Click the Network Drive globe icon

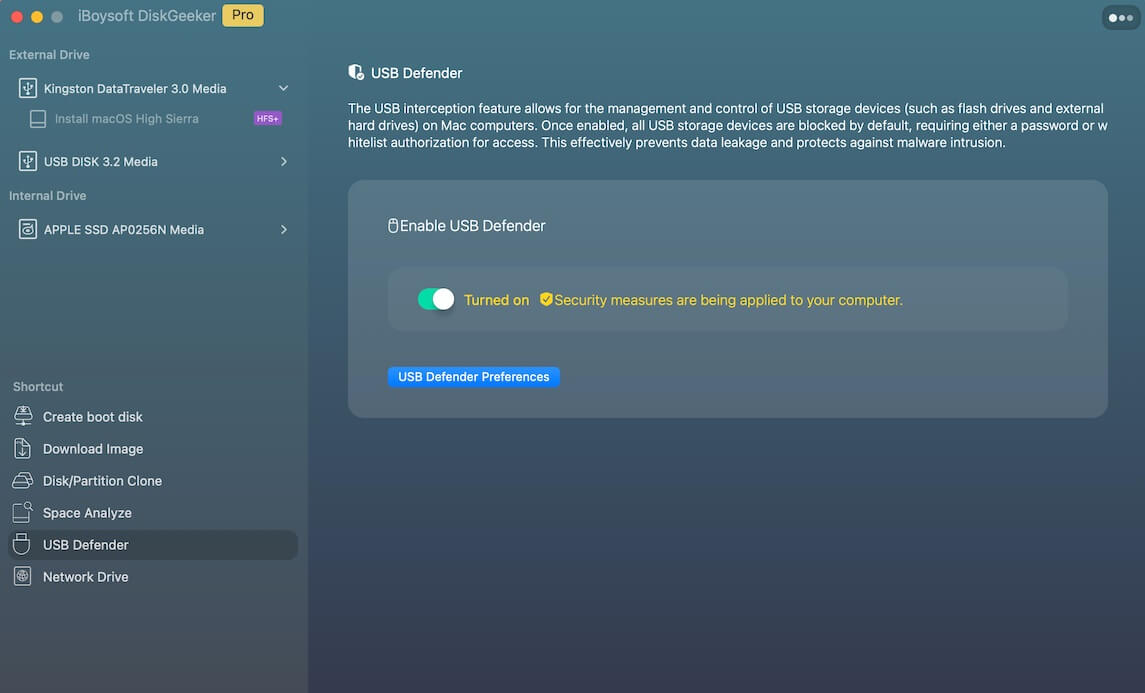coord(23,577)
